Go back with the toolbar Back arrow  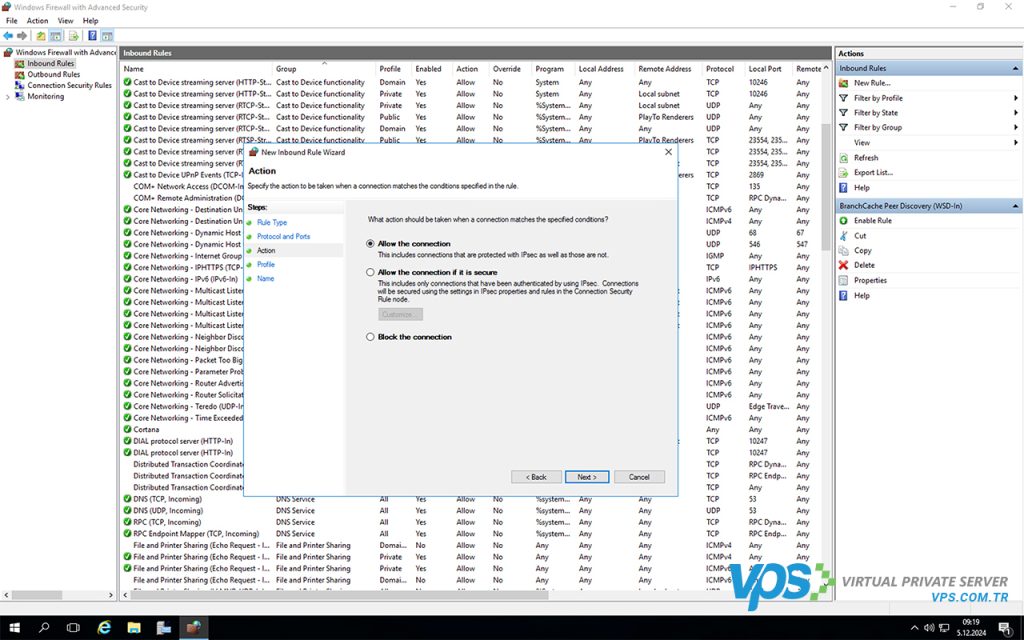coord(8,36)
